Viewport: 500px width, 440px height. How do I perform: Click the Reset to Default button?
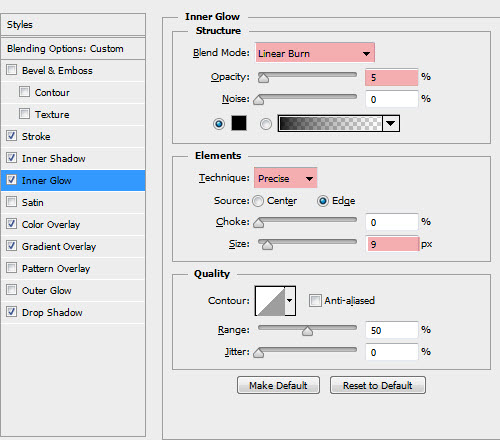click(x=378, y=385)
